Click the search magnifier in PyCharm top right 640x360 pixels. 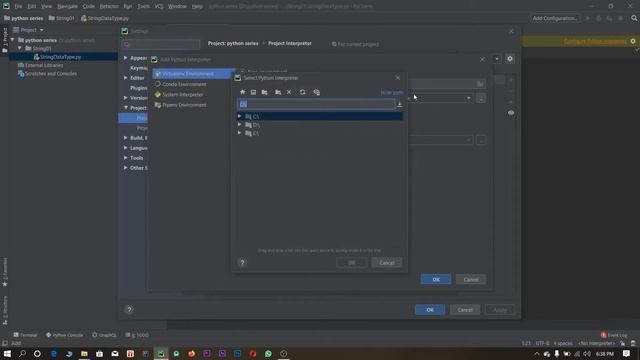(x=634, y=18)
